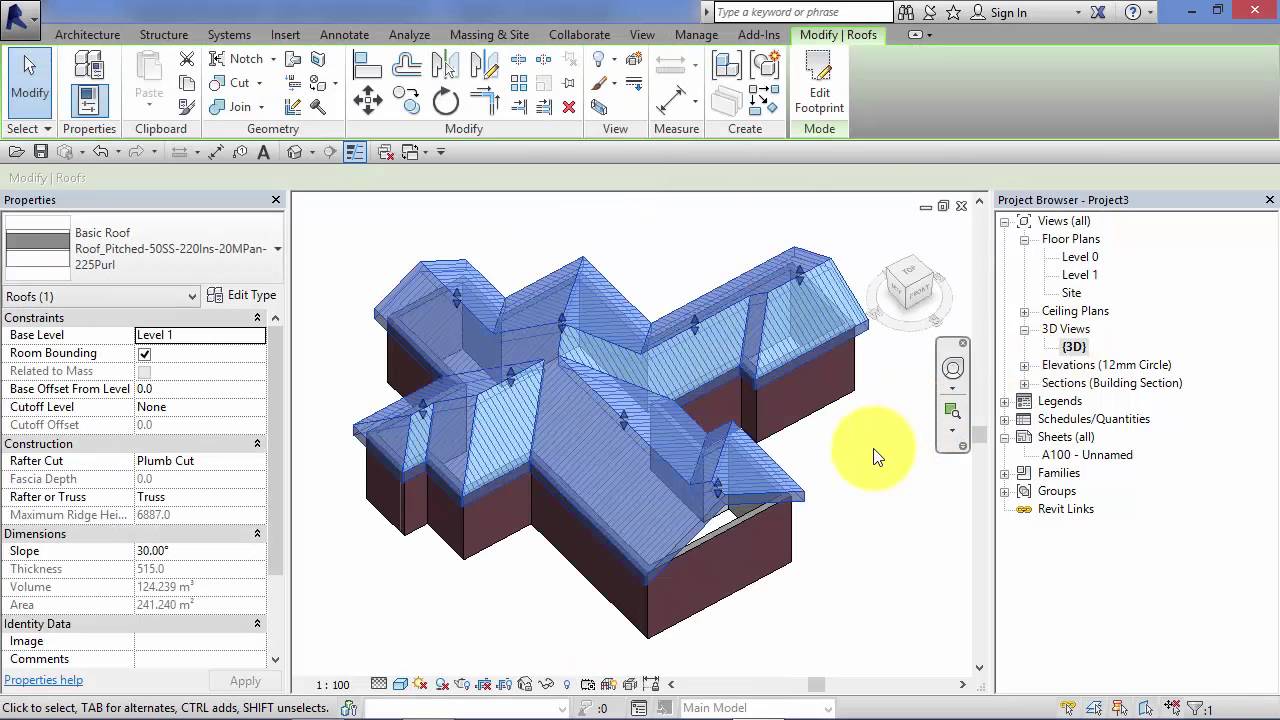This screenshot has height=720, width=1280.
Task: Click the Detail Level icon in view control bar
Action: 379,684
